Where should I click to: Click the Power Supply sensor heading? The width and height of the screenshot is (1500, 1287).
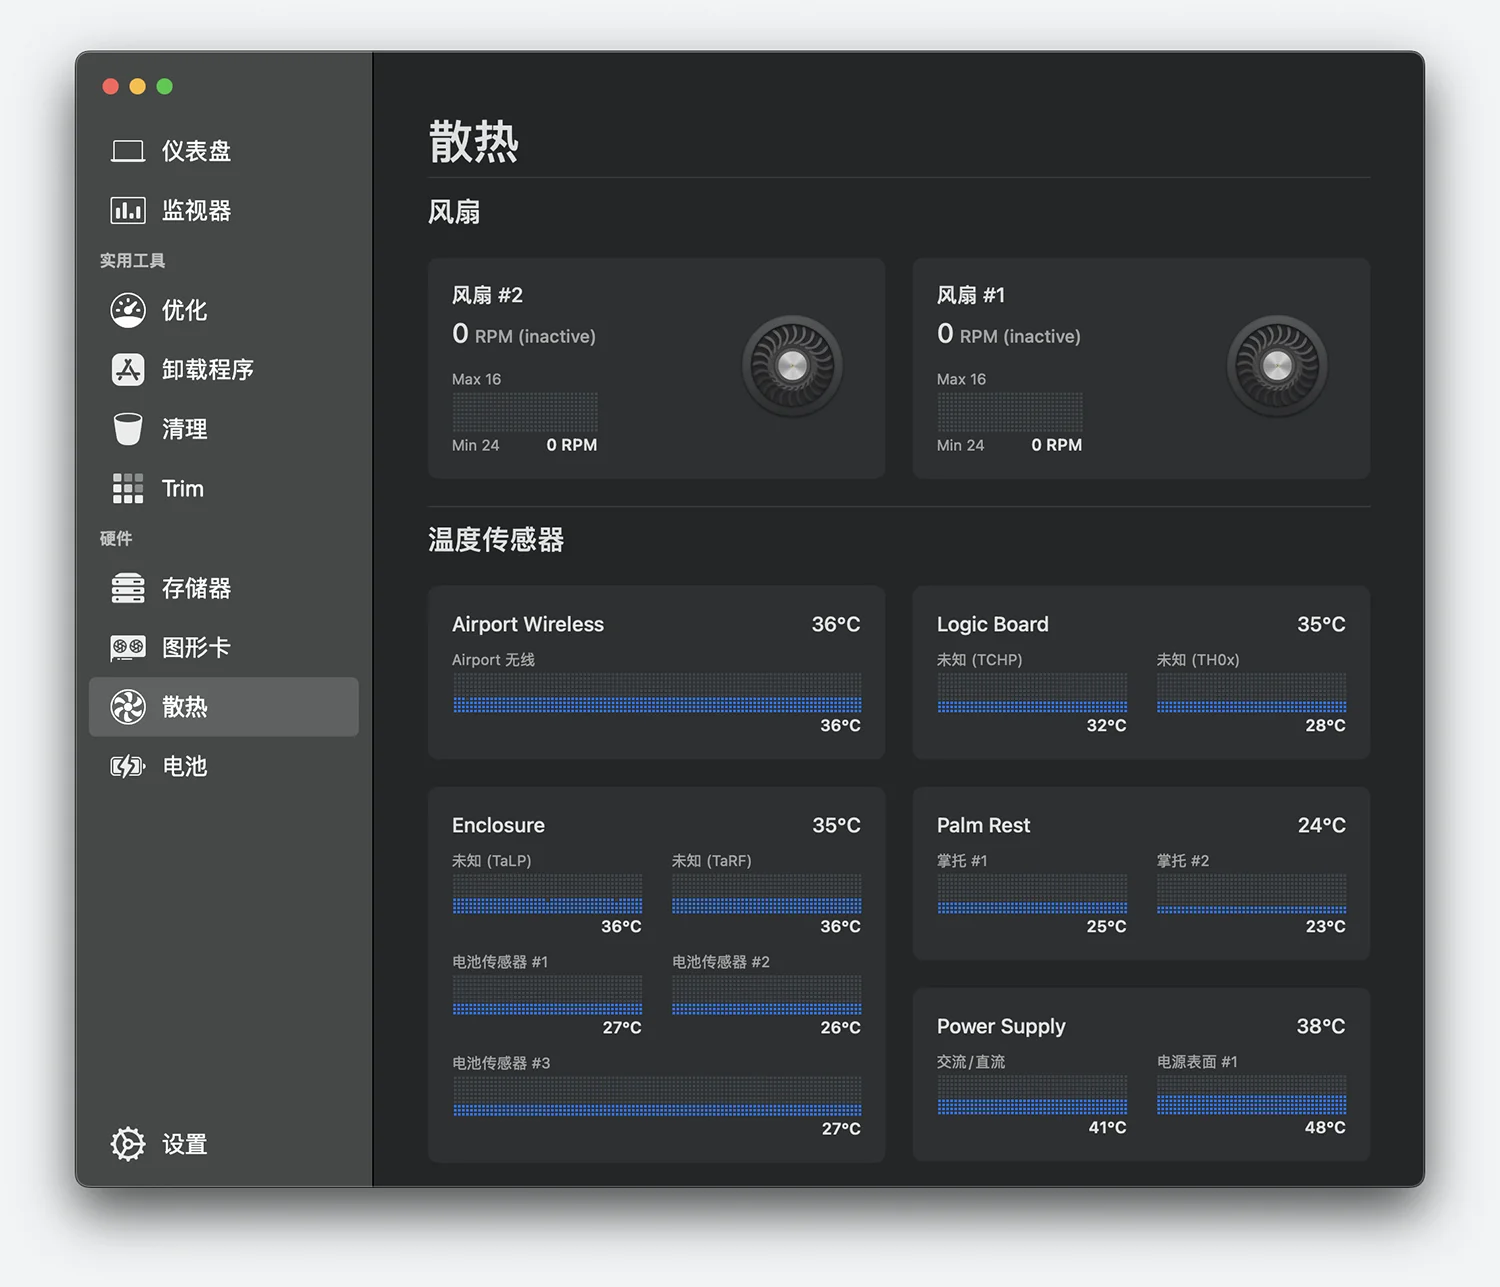click(1000, 1026)
